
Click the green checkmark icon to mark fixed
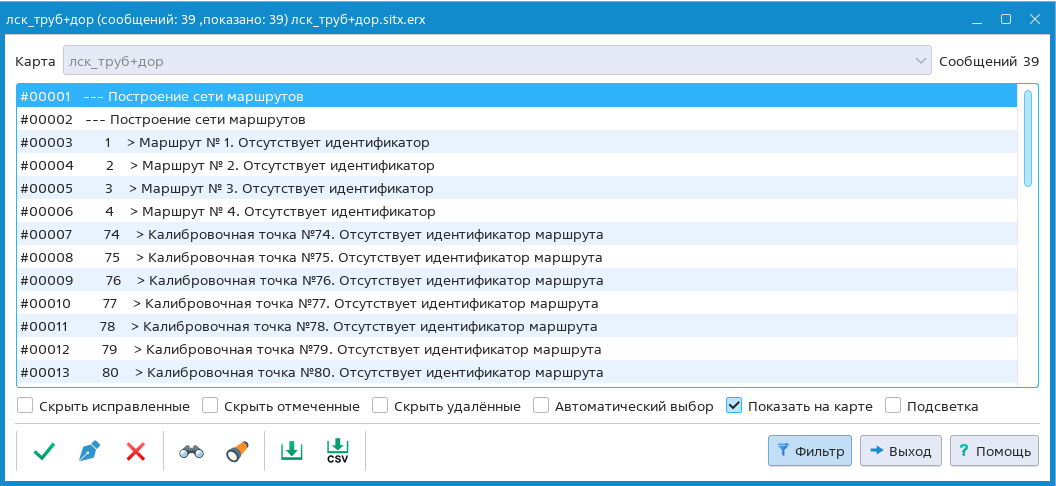point(44,451)
